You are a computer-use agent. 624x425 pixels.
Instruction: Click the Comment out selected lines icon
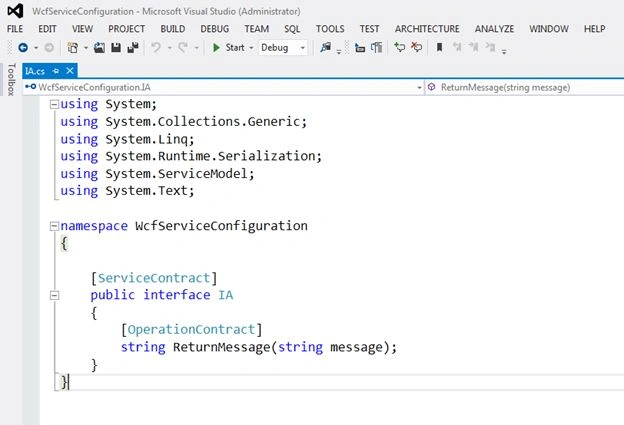tap(400, 48)
